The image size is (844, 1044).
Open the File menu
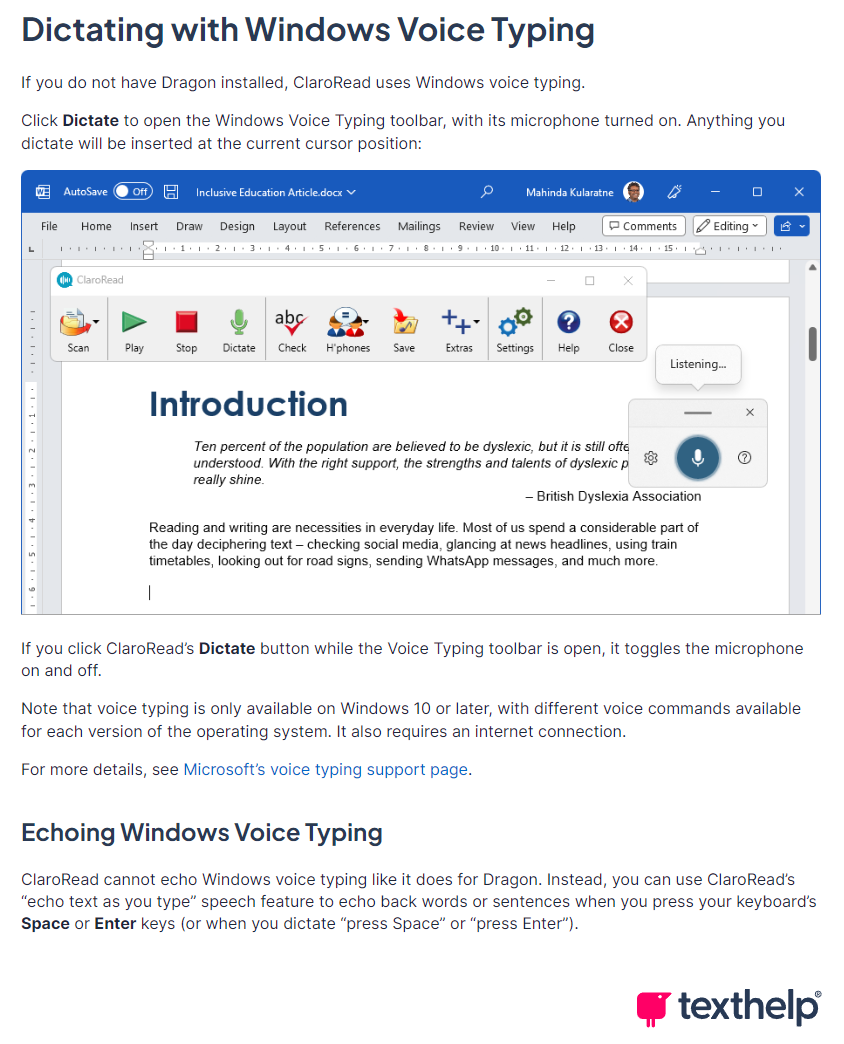click(x=49, y=226)
